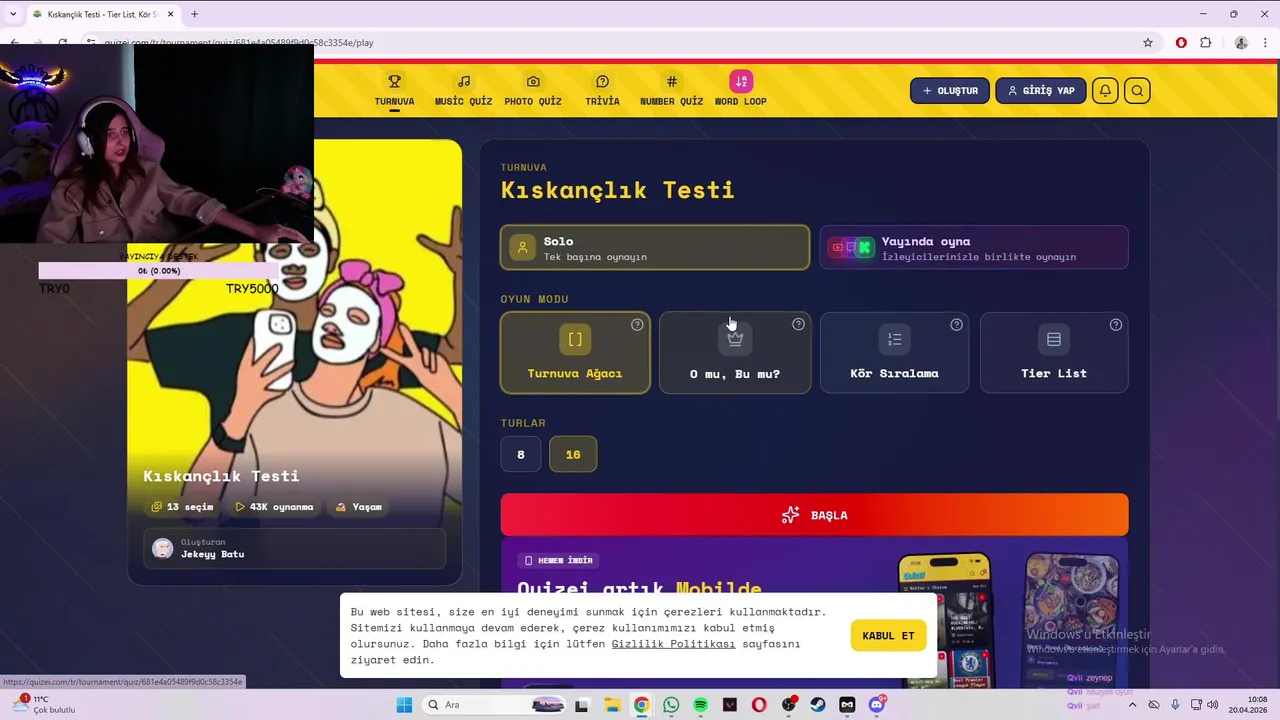Open Steam from the taskbar
Screen dimensions: 1280x720
point(818,705)
